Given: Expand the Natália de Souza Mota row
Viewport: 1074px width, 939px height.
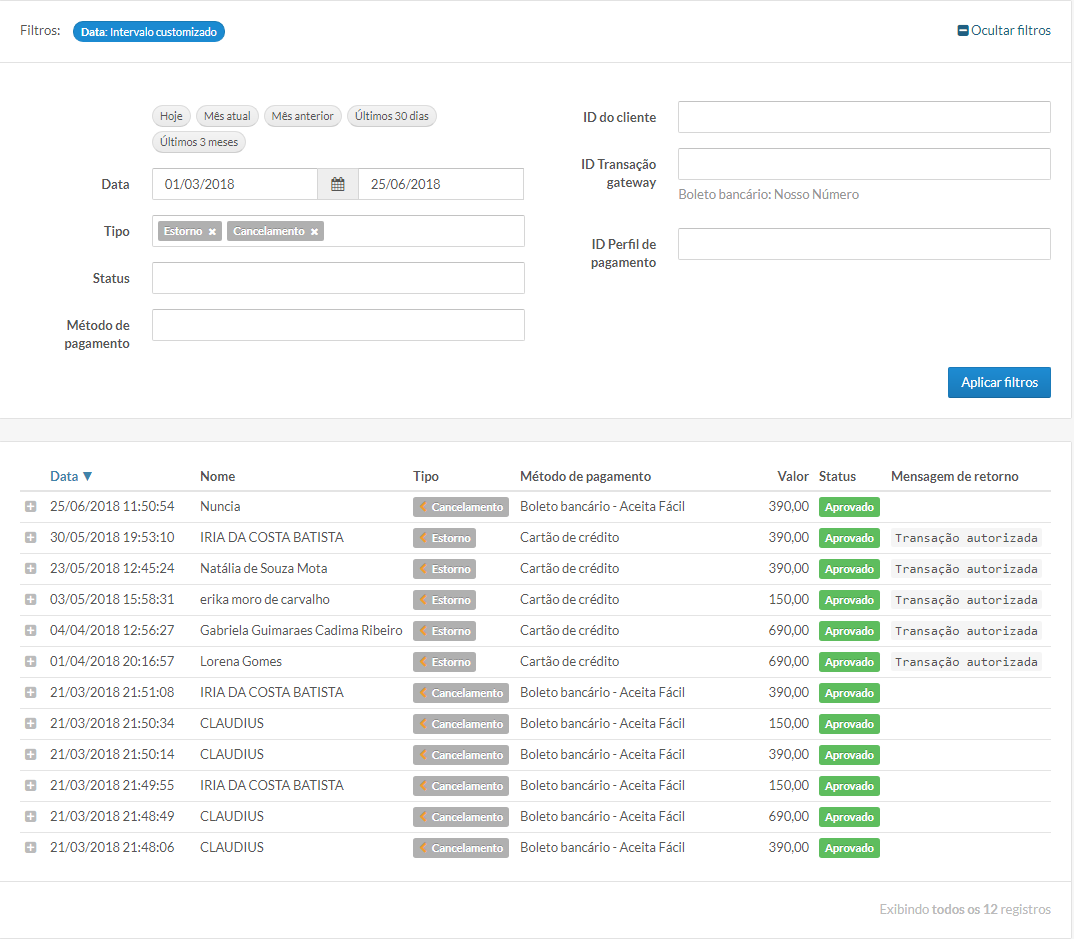Looking at the screenshot, I should point(30,569).
